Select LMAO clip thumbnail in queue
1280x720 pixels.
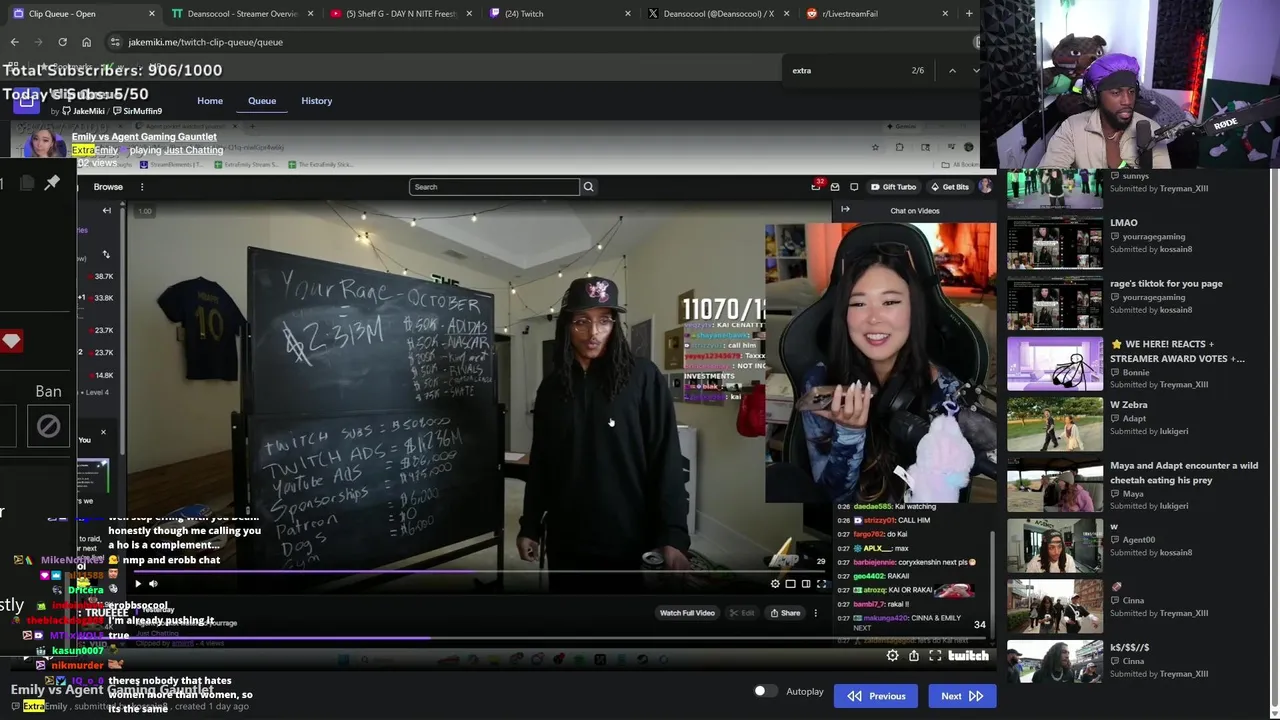1055,242
